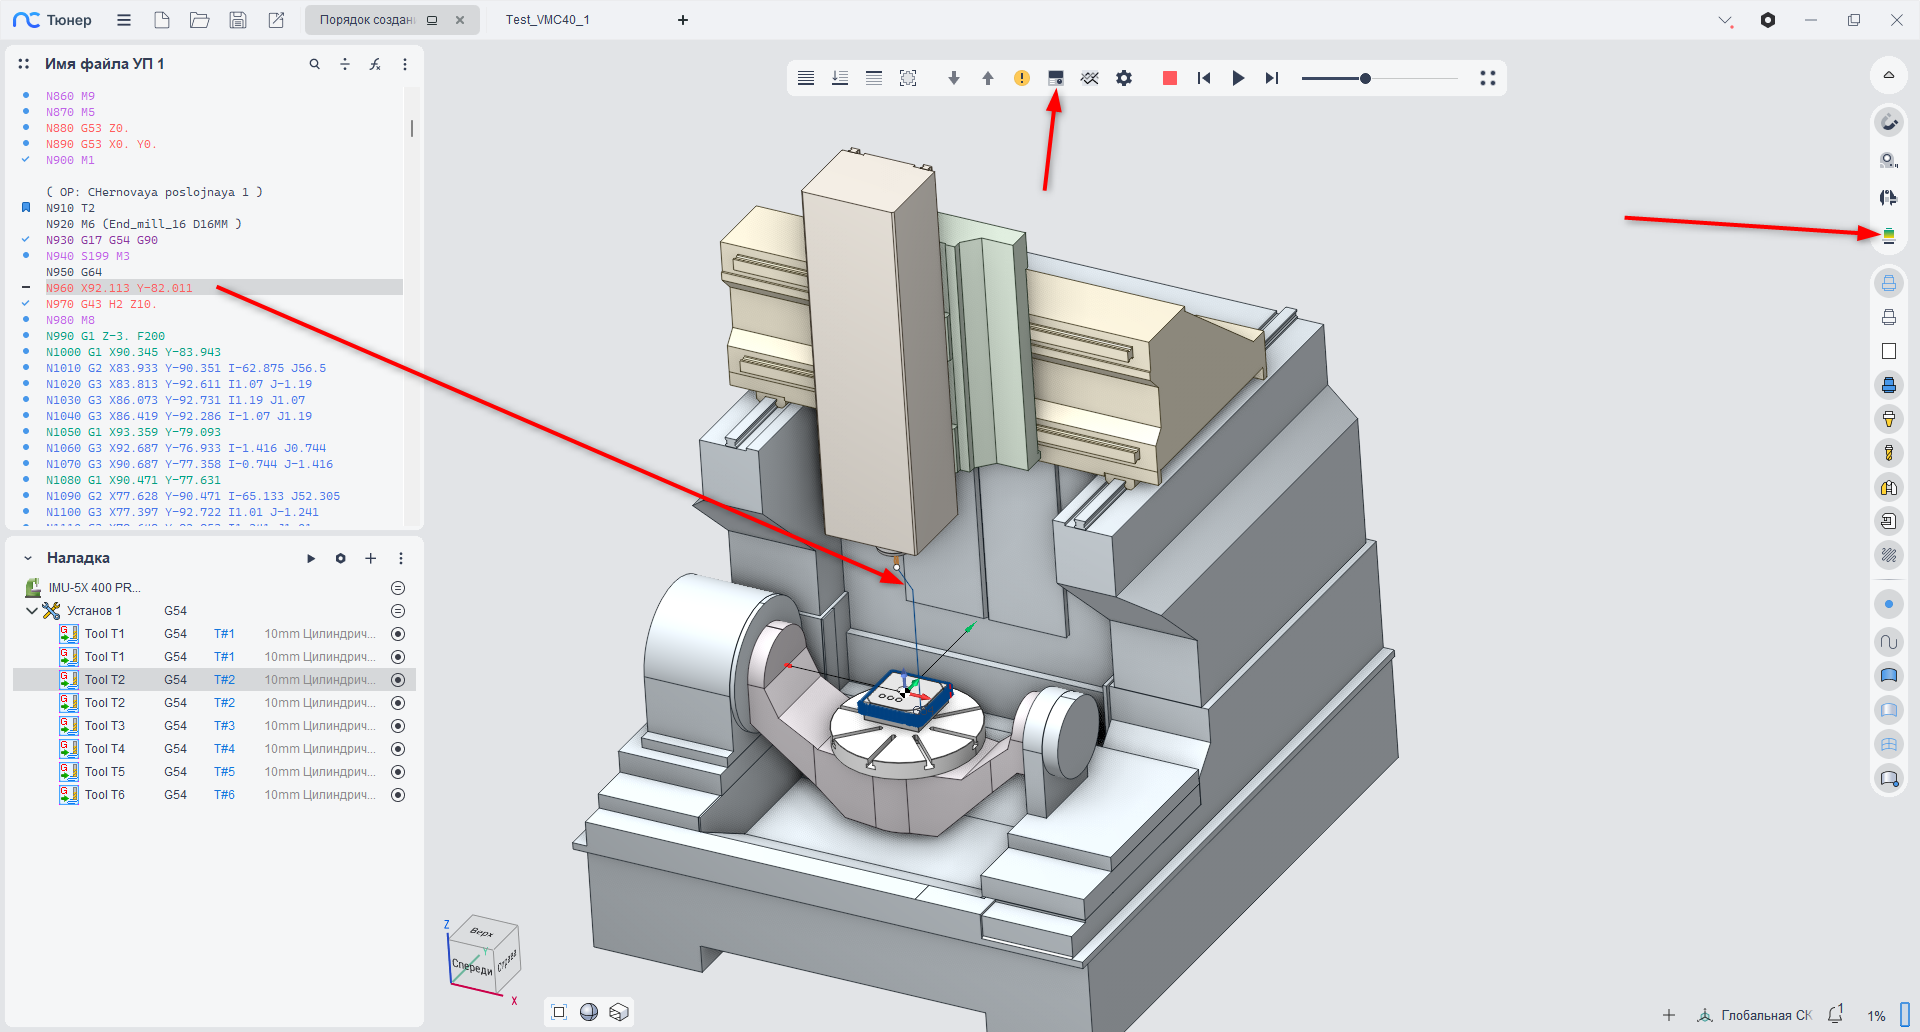Viewport: 1920px width, 1032px height.
Task: Click skip to next step button
Action: tap(1271, 78)
